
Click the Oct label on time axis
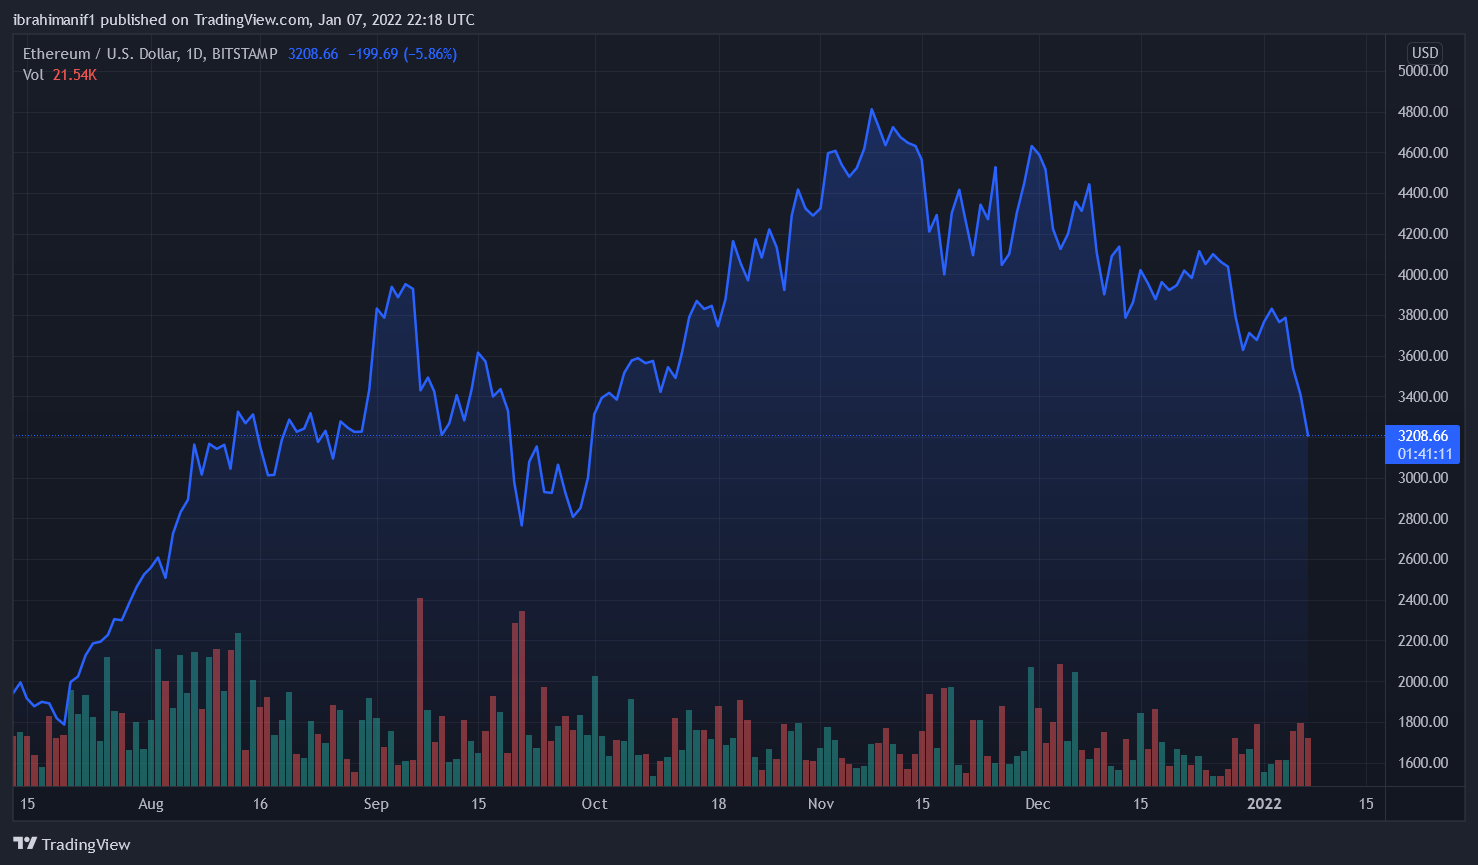tap(594, 804)
